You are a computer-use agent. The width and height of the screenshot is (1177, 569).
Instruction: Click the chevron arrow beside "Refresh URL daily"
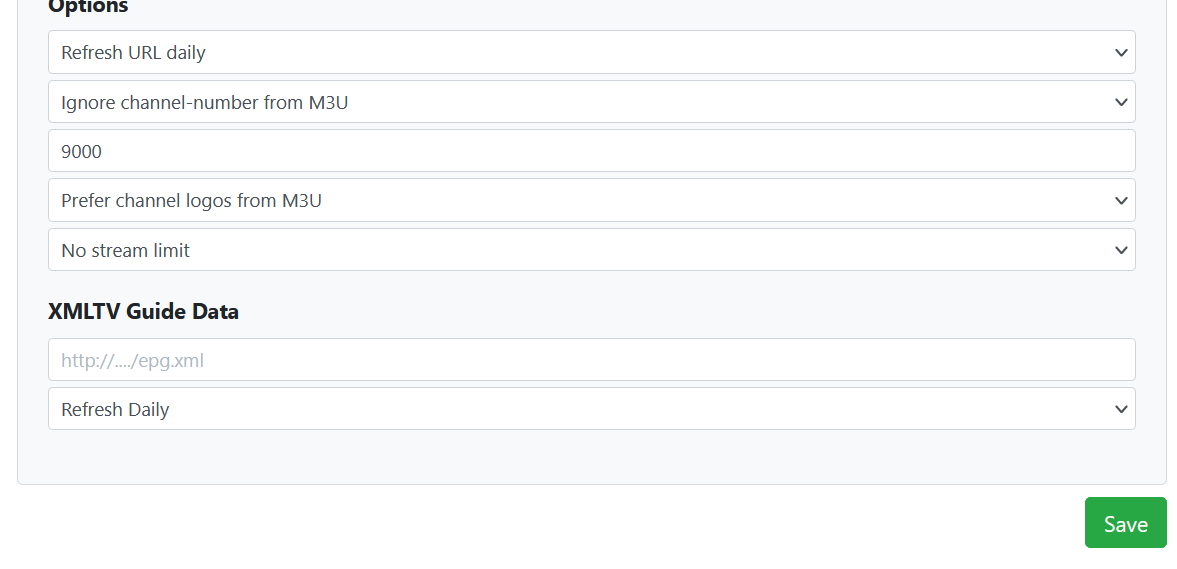[1121, 52]
